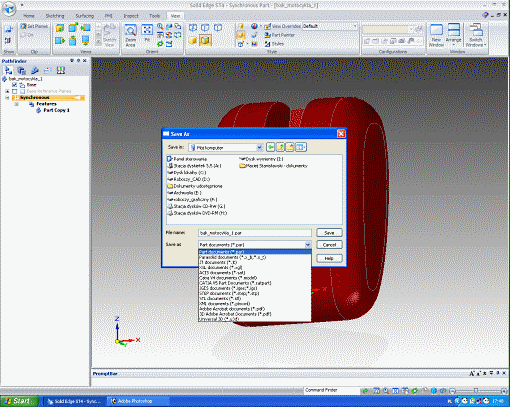Click the Cancel button in the dialog
The height and width of the screenshot is (407, 510).
pyautogui.click(x=329, y=245)
